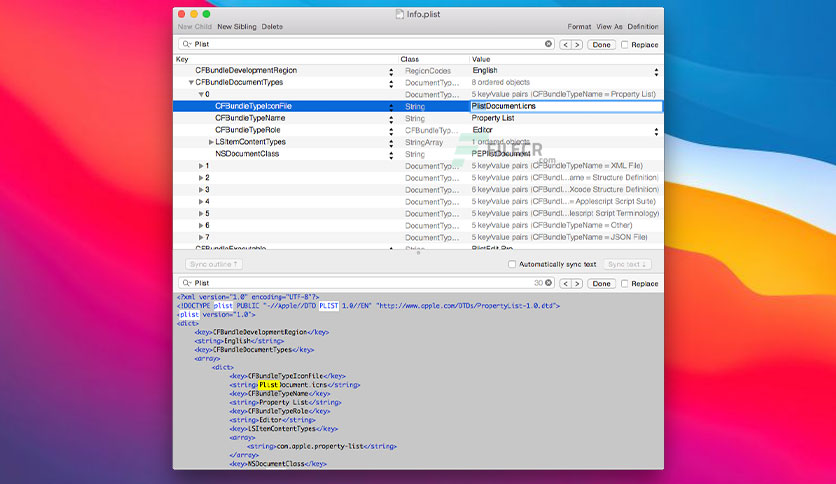
Task: Open the View As toolbar menu
Action: pyautogui.click(x=609, y=27)
